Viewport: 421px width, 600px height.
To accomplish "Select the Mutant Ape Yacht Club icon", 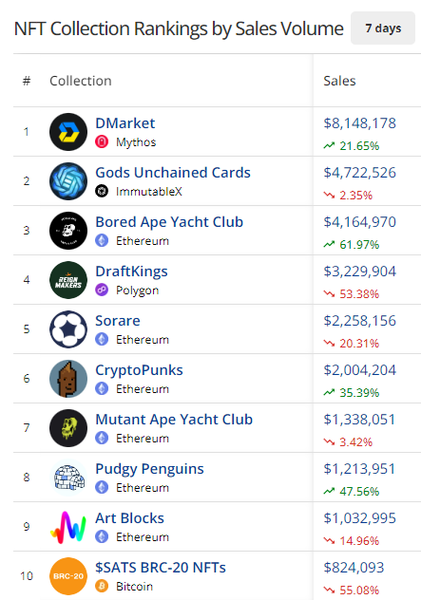I will [x=69, y=428].
